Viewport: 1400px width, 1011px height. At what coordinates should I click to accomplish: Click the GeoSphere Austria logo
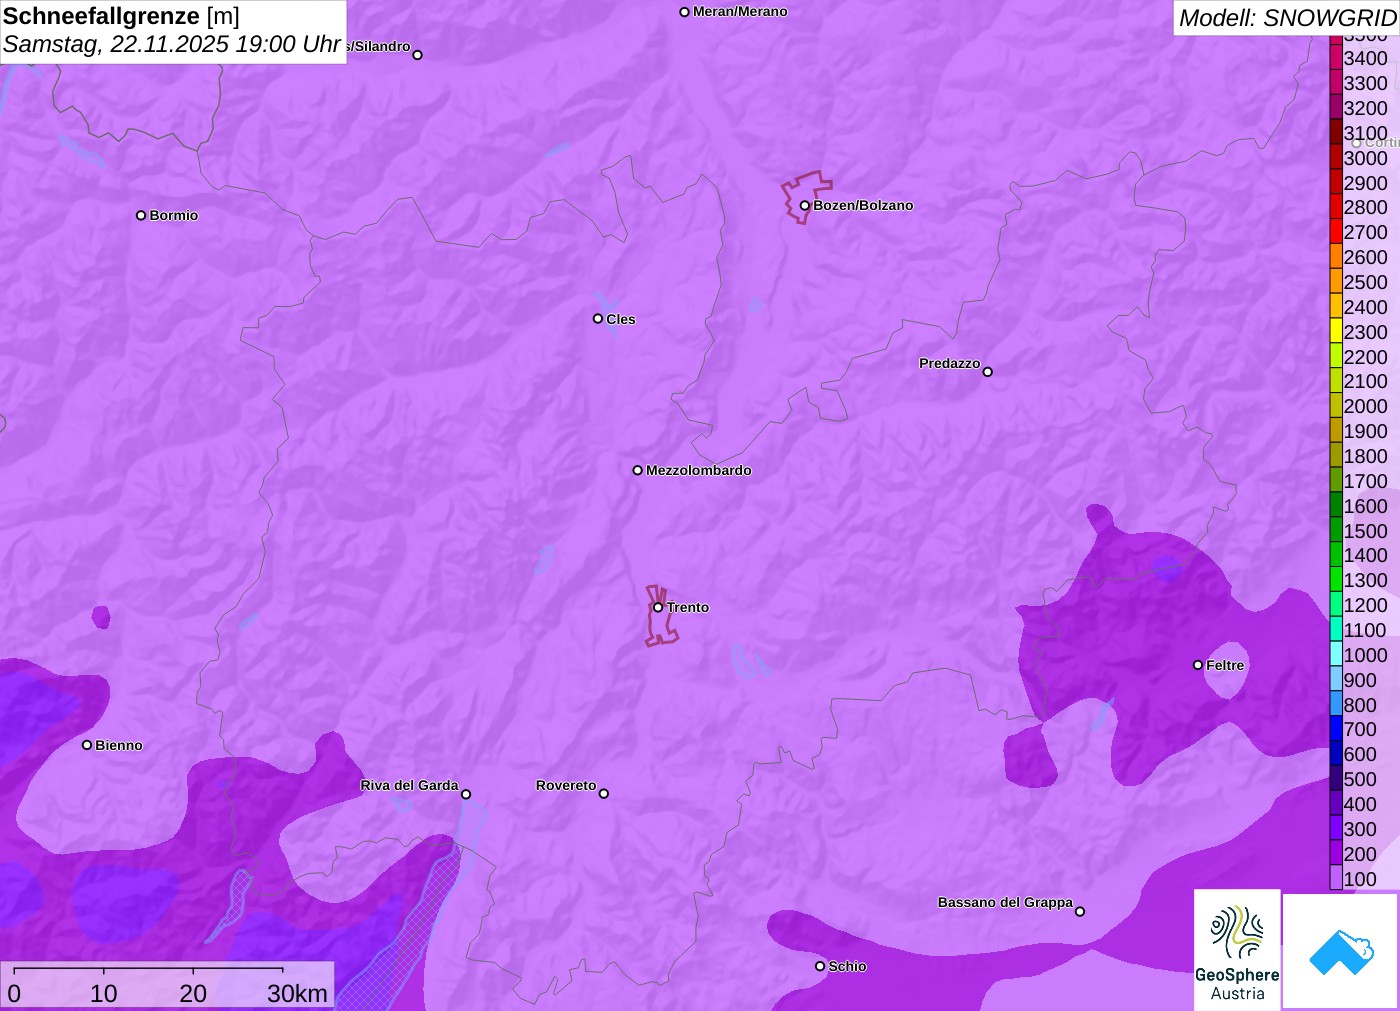(x=1237, y=950)
